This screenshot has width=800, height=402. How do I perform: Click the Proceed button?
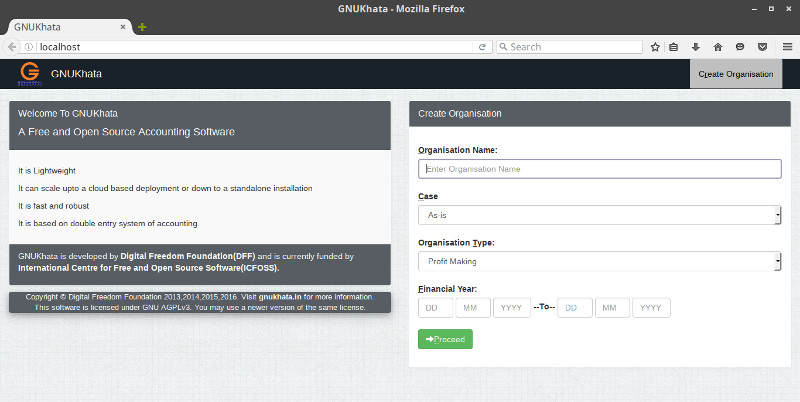[445, 339]
